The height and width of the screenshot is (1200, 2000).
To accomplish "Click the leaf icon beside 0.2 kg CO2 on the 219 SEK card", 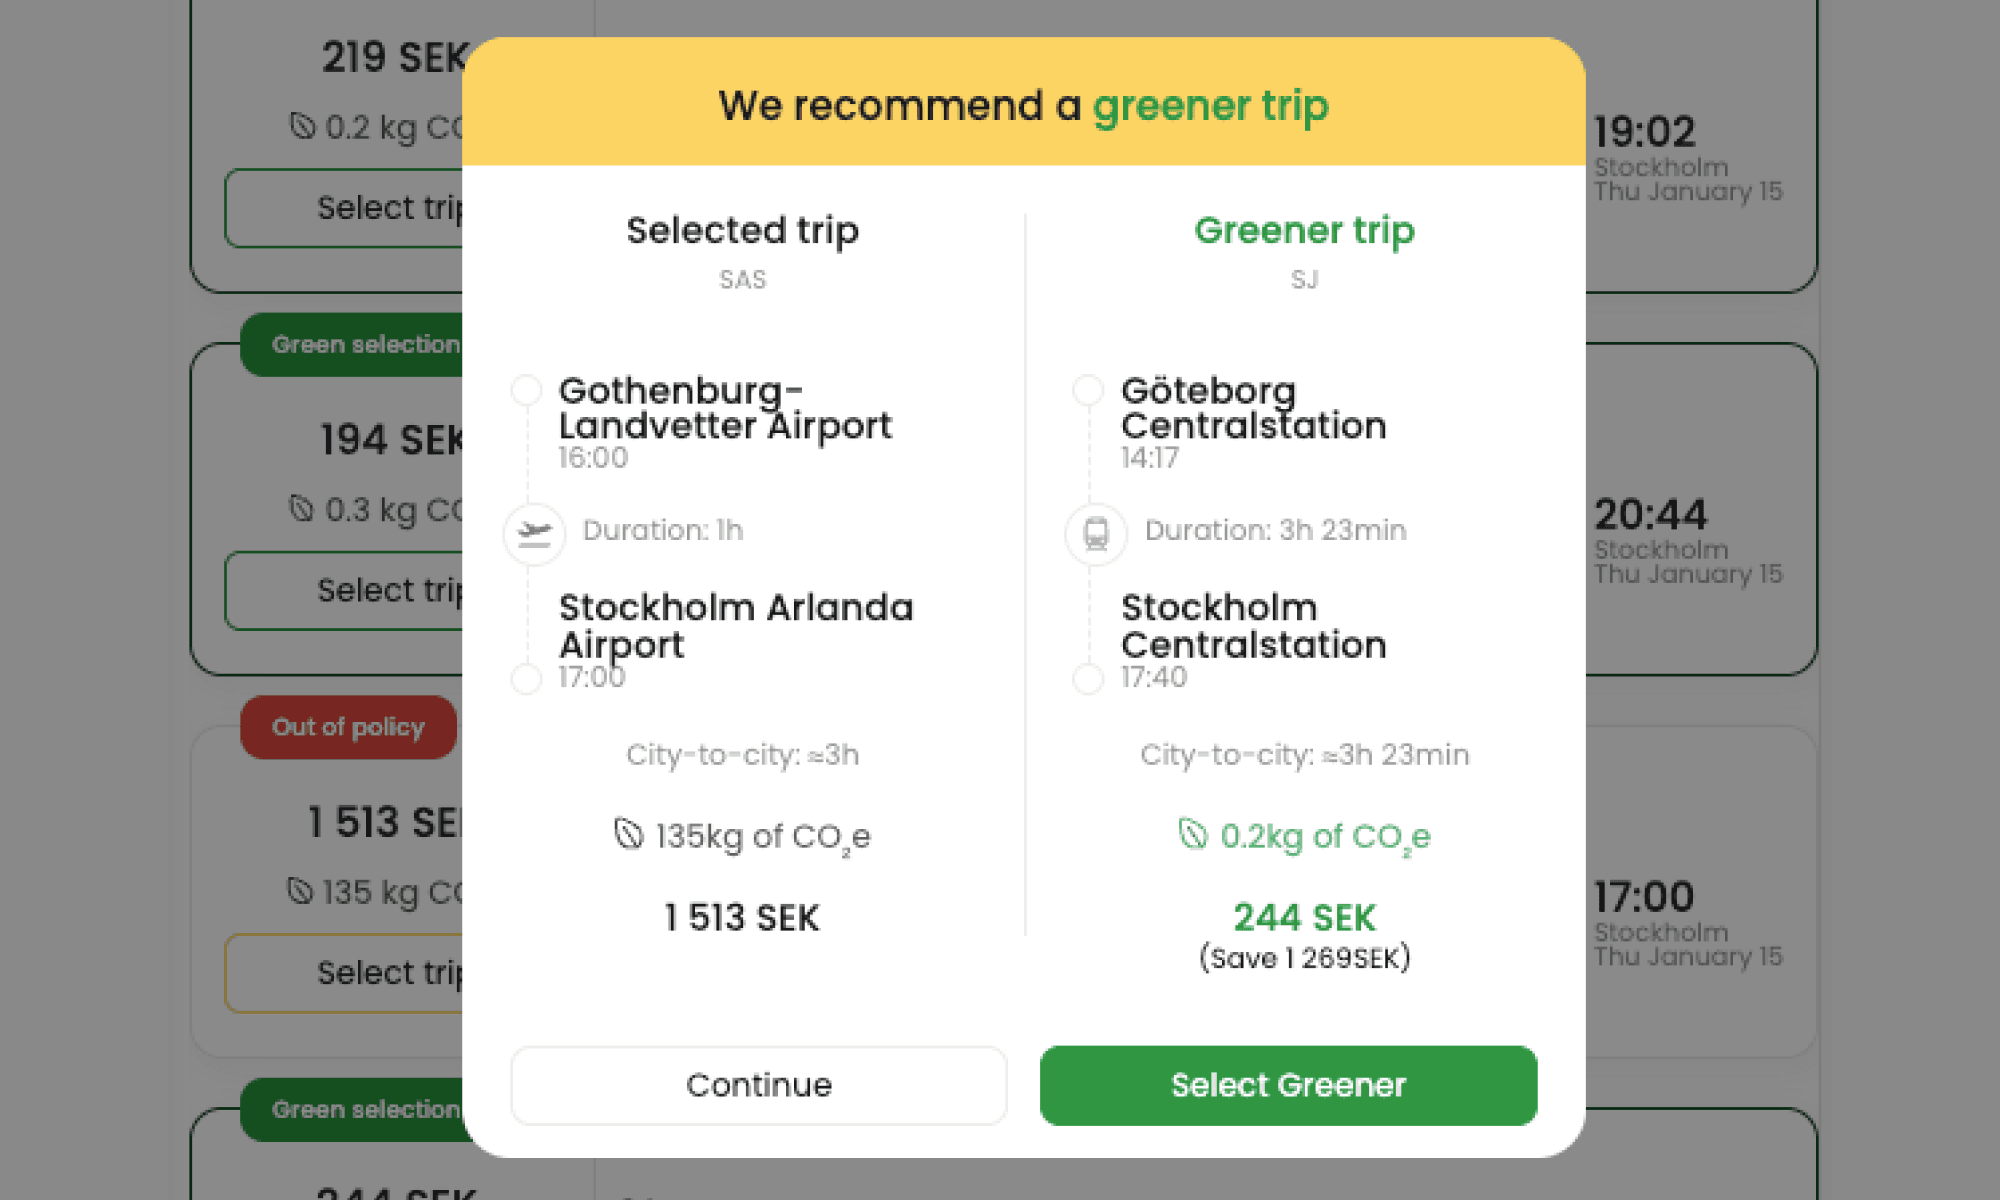I will coord(301,127).
